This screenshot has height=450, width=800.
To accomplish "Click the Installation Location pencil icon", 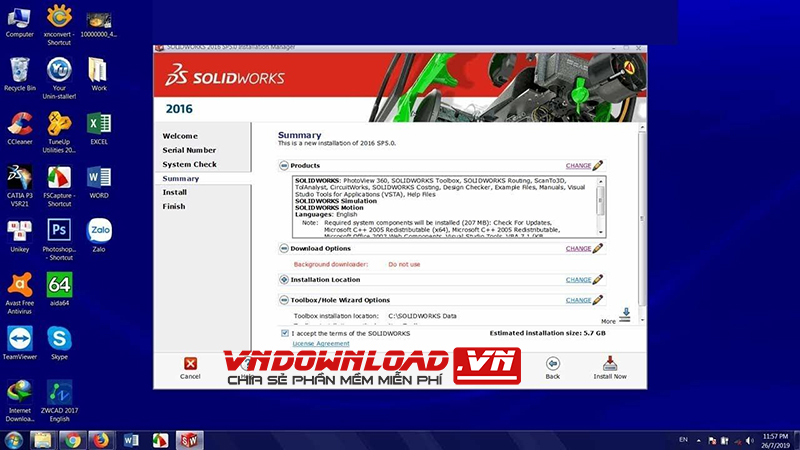I will click(597, 280).
